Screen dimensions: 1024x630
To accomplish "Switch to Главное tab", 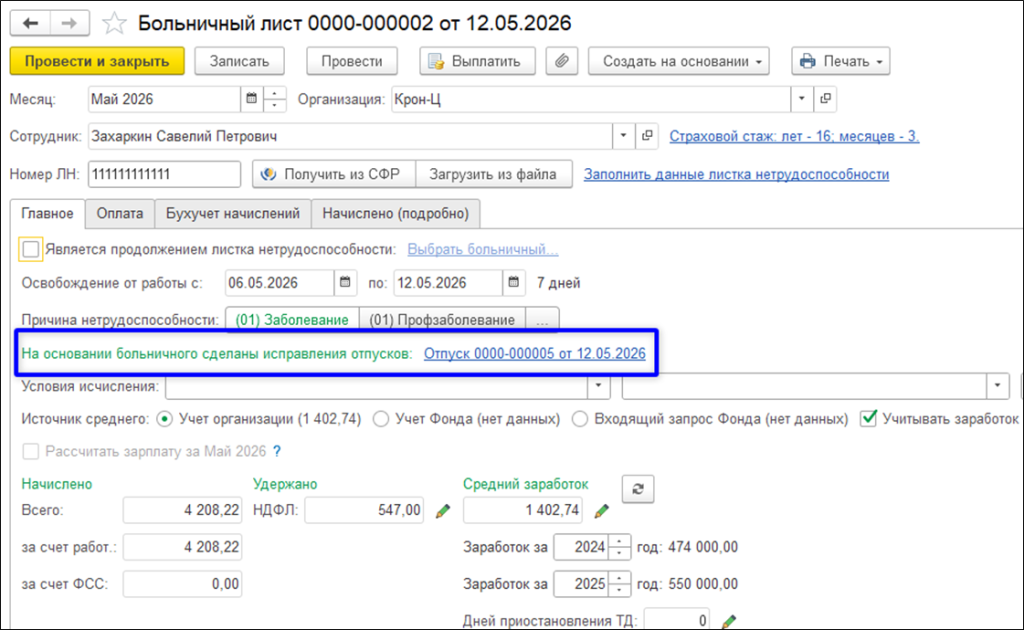I will pyautogui.click(x=47, y=213).
